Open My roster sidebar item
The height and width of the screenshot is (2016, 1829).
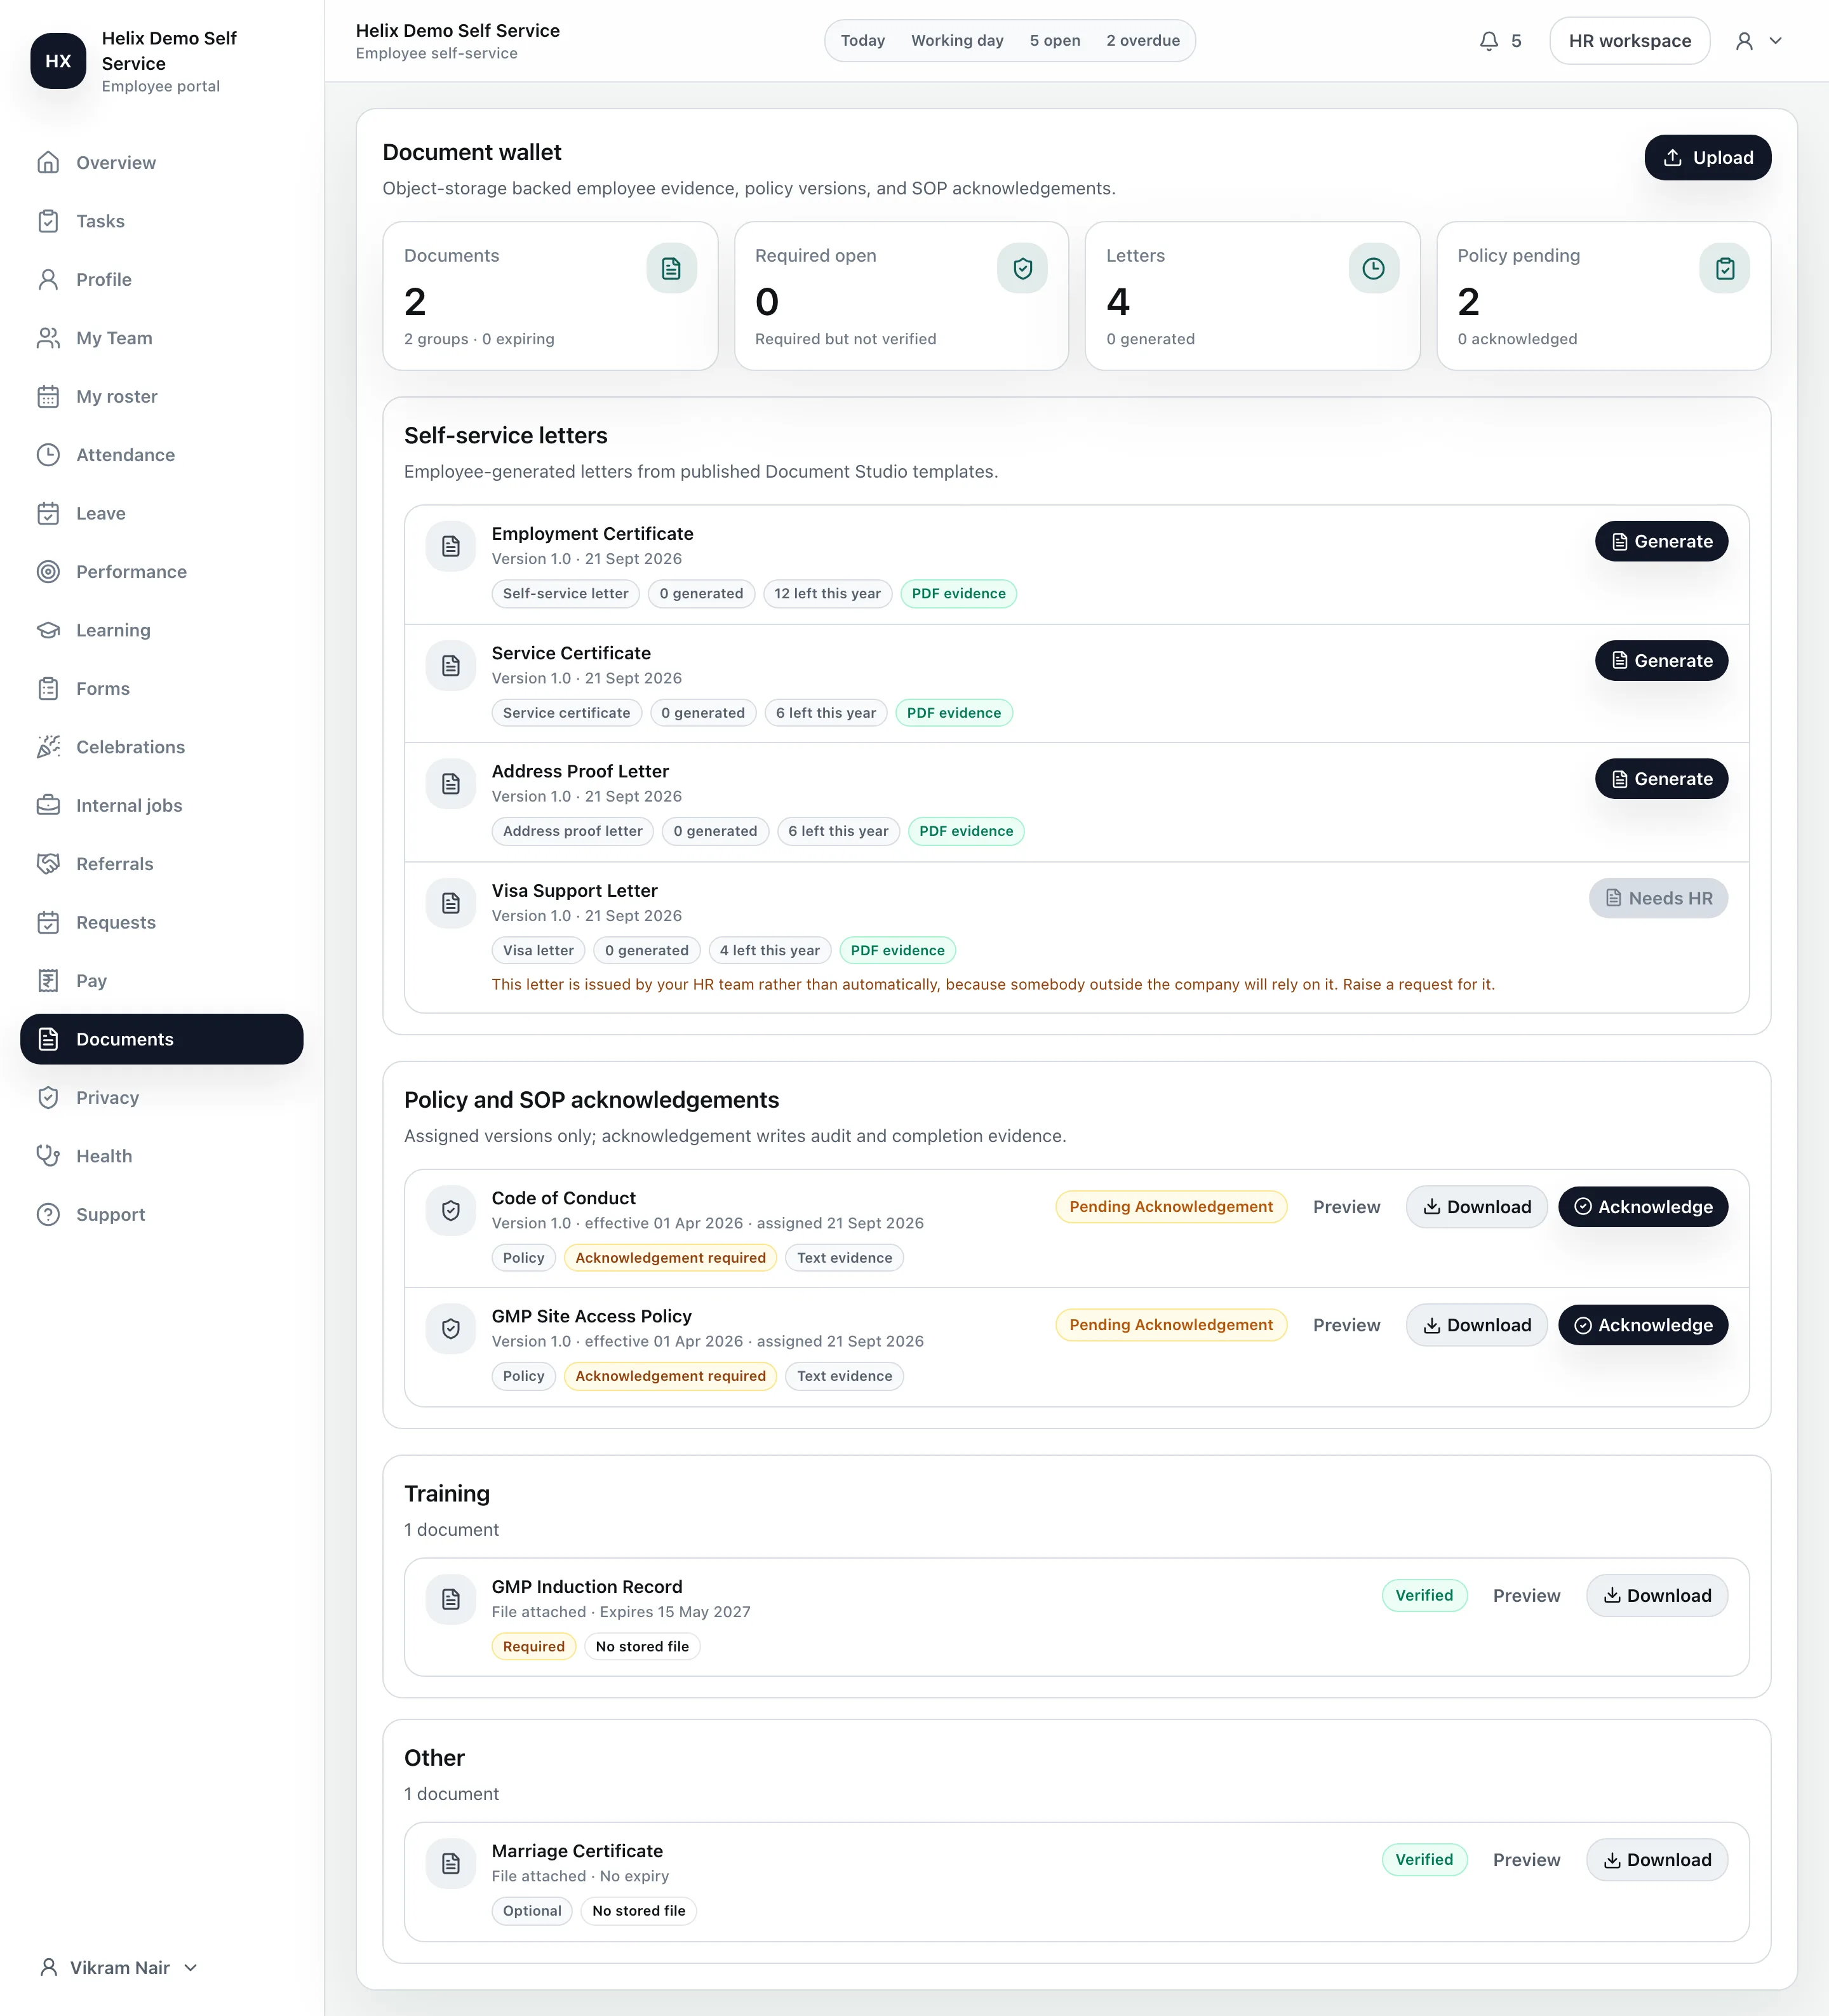pos(162,396)
